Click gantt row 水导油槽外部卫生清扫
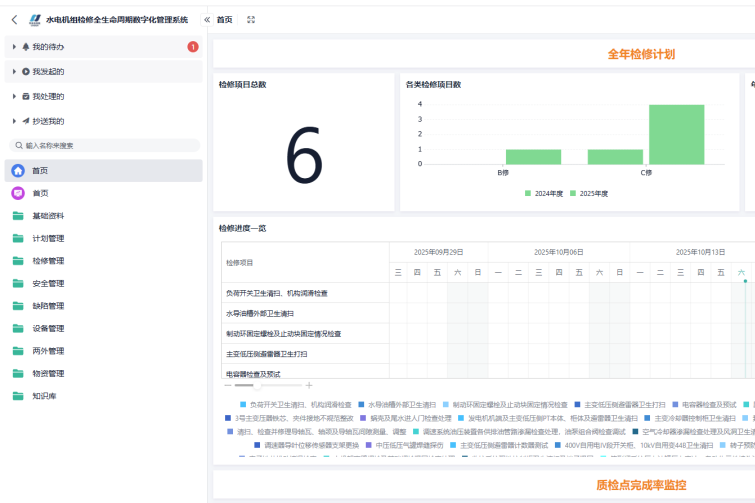This screenshot has height=503, width=755. [x=305, y=313]
